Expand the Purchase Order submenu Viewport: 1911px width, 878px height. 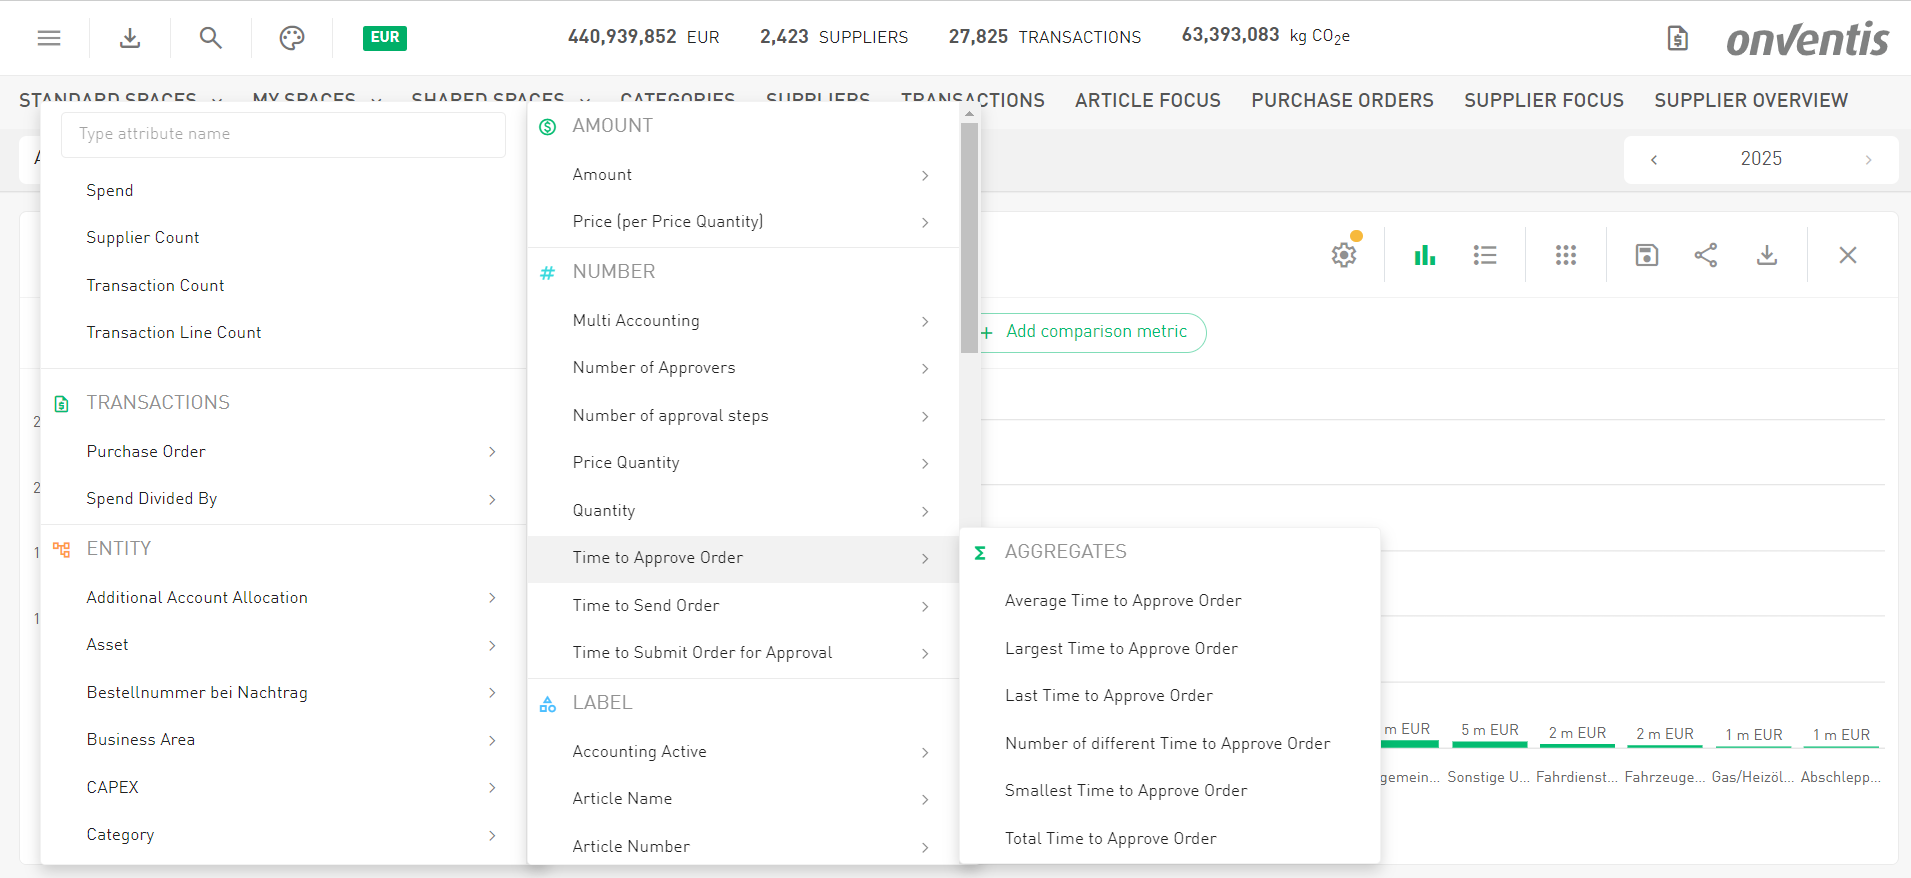(x=290, y=452)
